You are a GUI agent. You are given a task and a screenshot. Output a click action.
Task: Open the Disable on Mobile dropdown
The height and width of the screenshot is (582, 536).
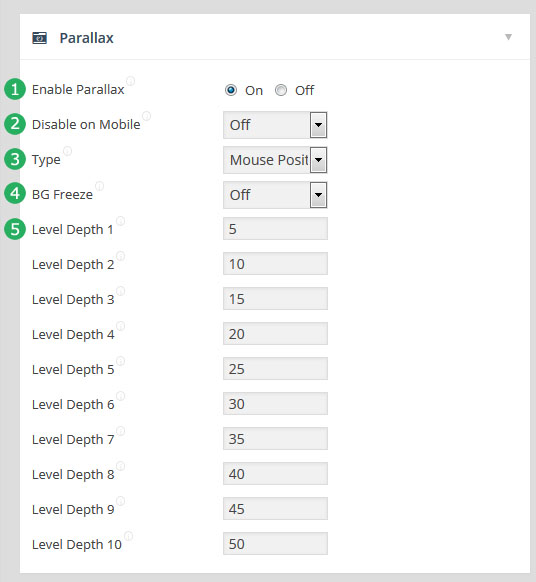(x=275, y=125)
